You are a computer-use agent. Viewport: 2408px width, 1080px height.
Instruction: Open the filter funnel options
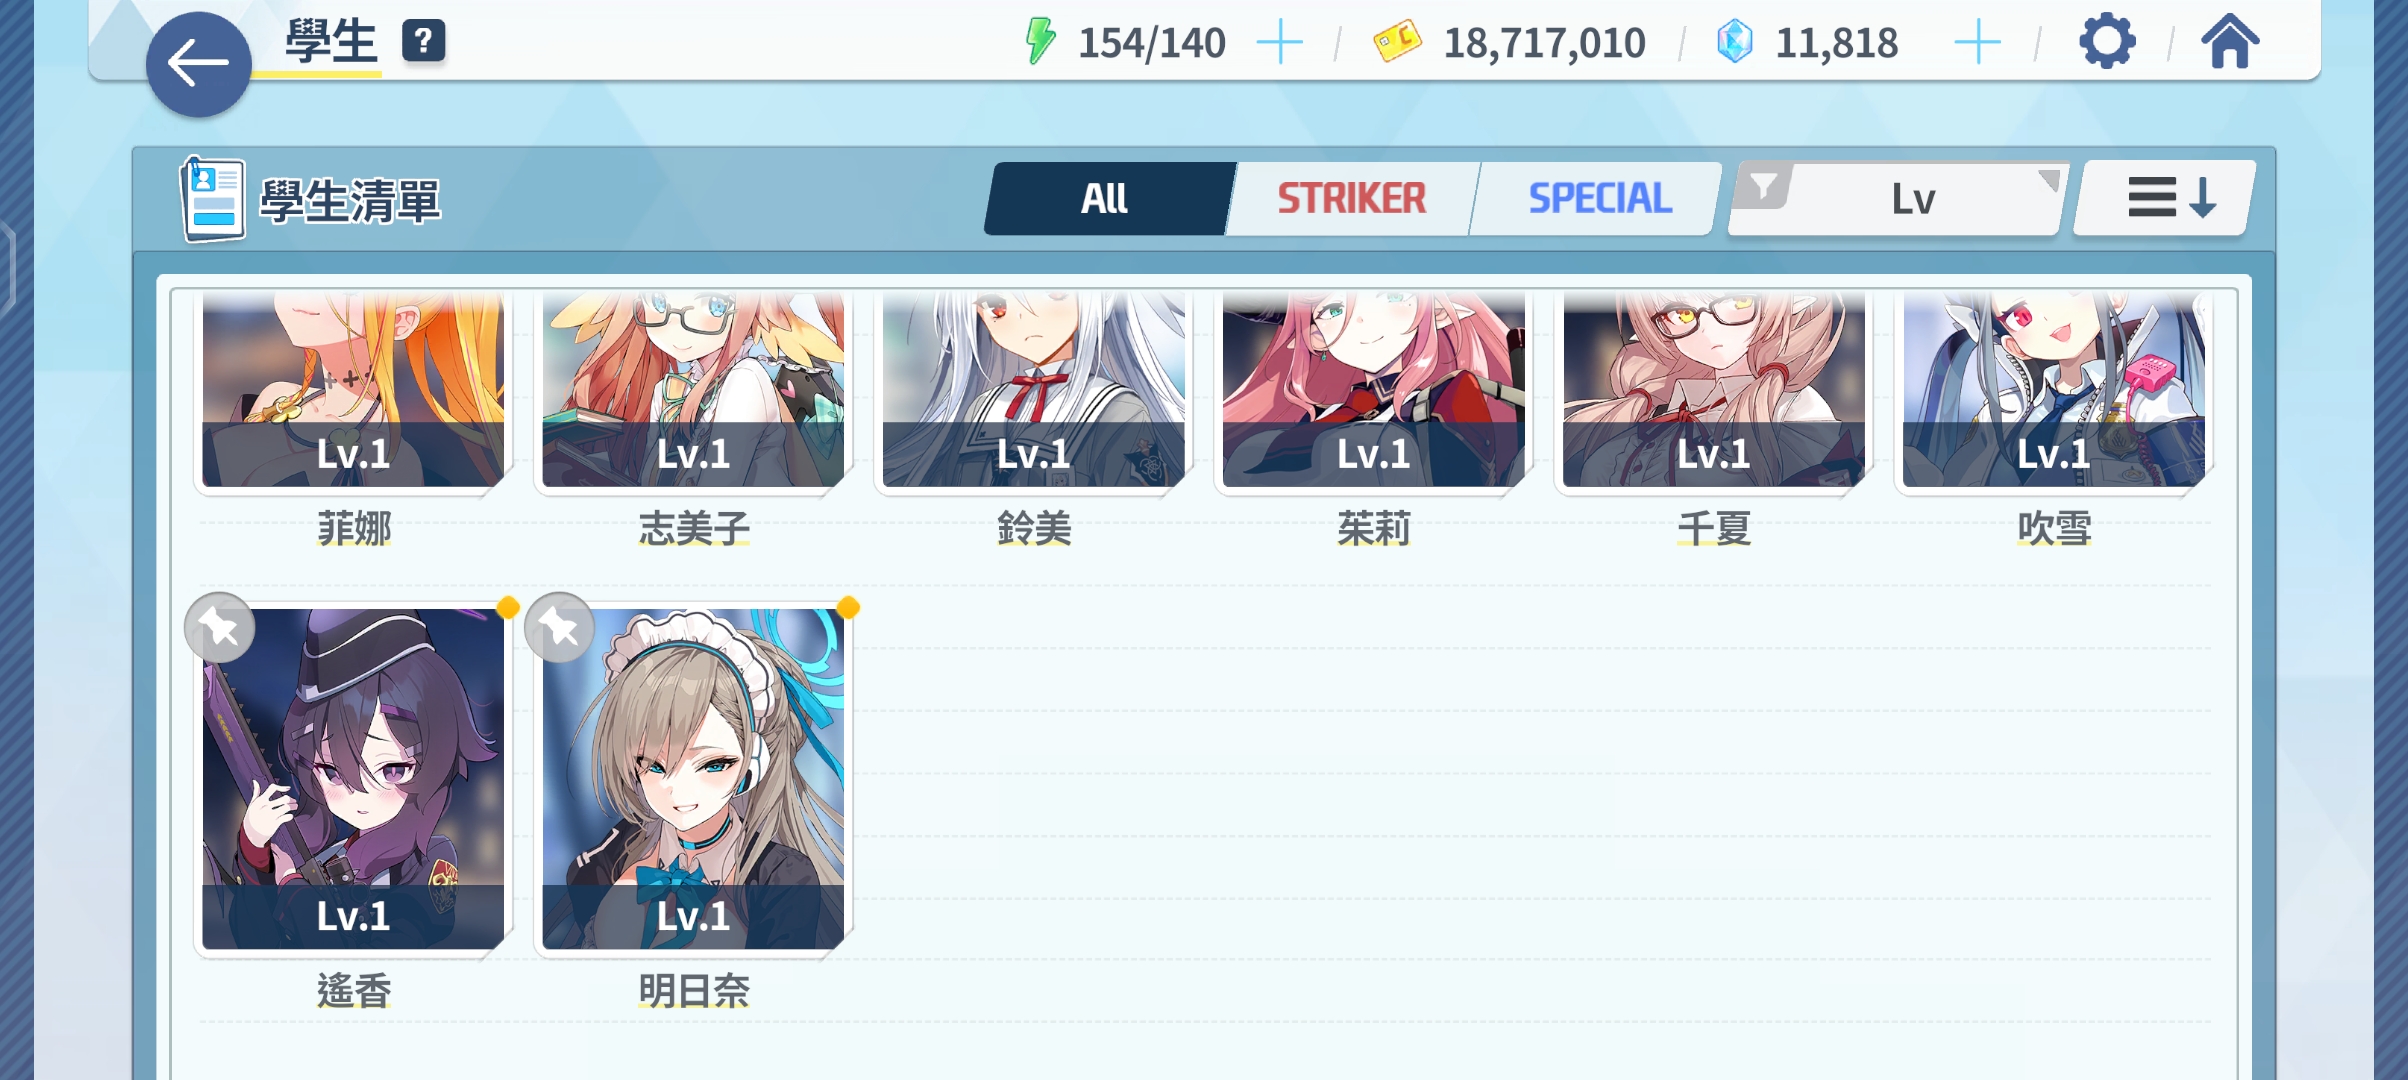[x=1763, y=187]
